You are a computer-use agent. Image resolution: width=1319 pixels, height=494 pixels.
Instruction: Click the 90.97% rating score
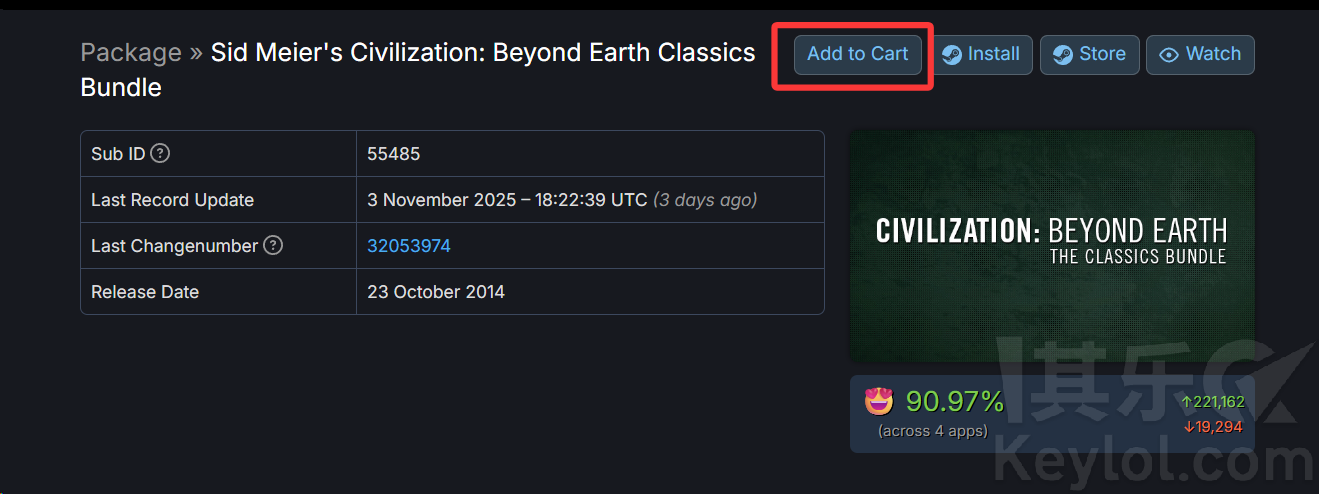coord(954,402)
